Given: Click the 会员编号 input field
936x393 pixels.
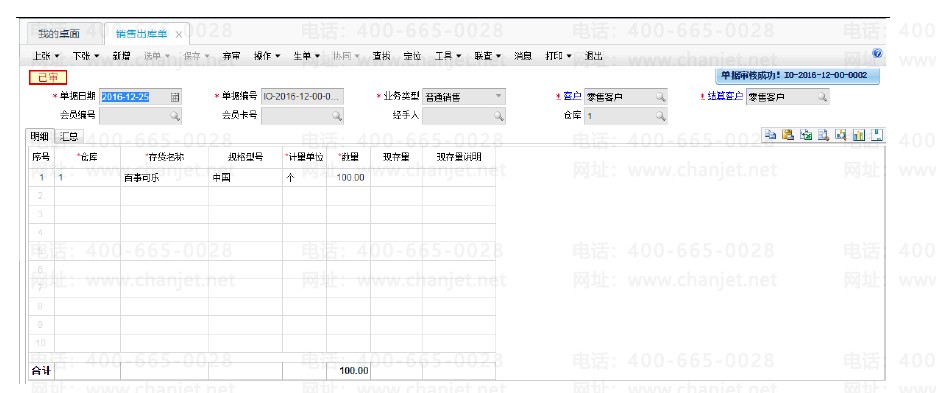Looking at the screenshot, I should click(140, 116).
